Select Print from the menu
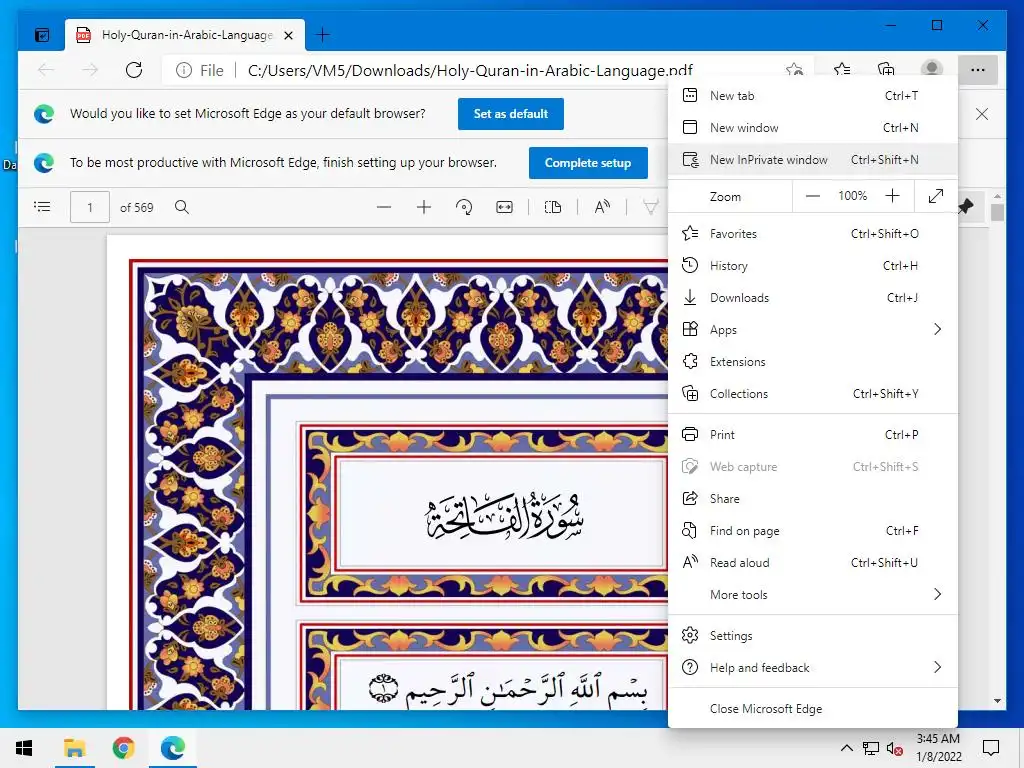Screen dimensions: 1024x768 tap(812, 435)
